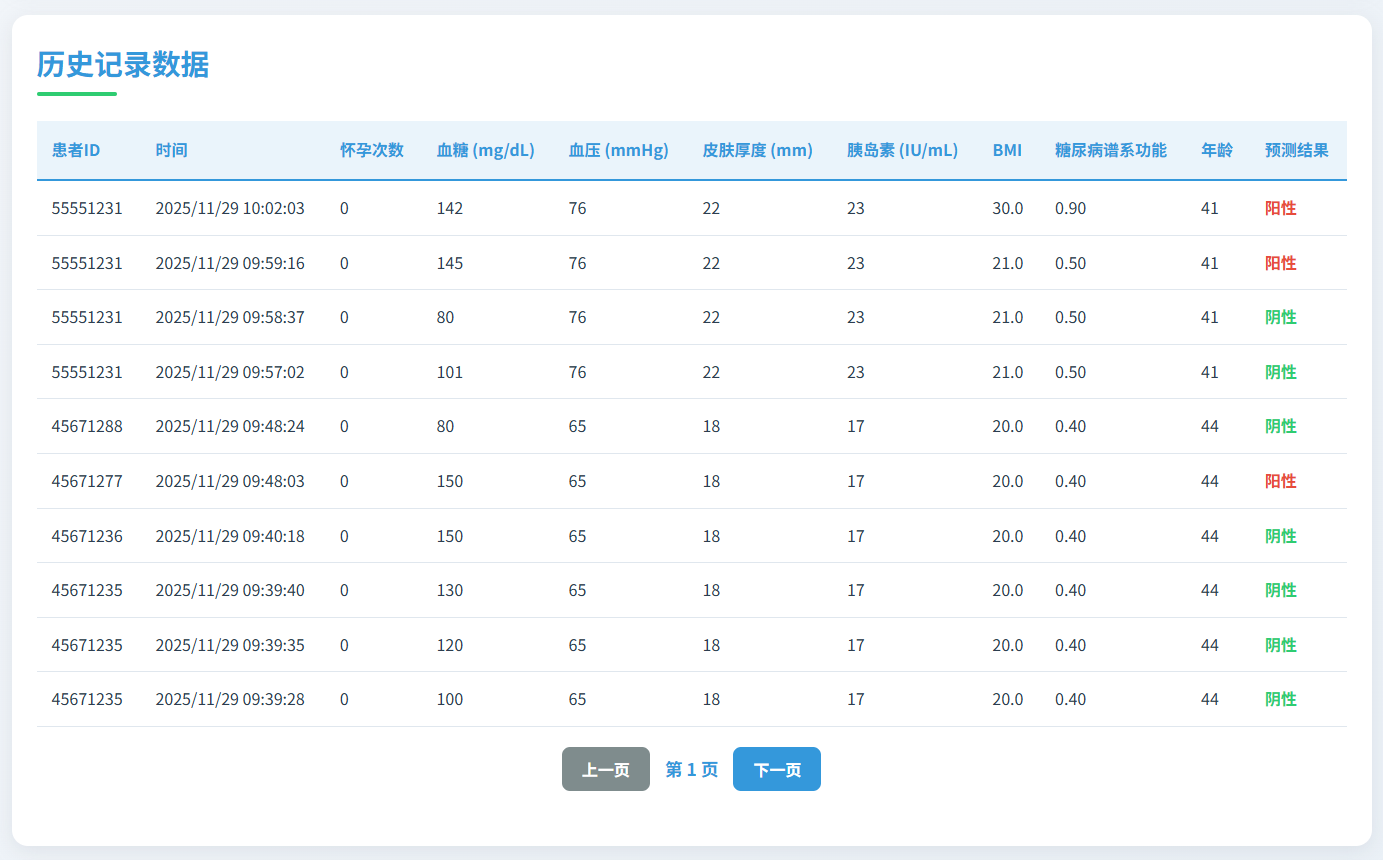Click the 糖尿病谱系功能 column header
Image resolution: width=1383 pixels, height=860 pixels.
(1110, 150)
